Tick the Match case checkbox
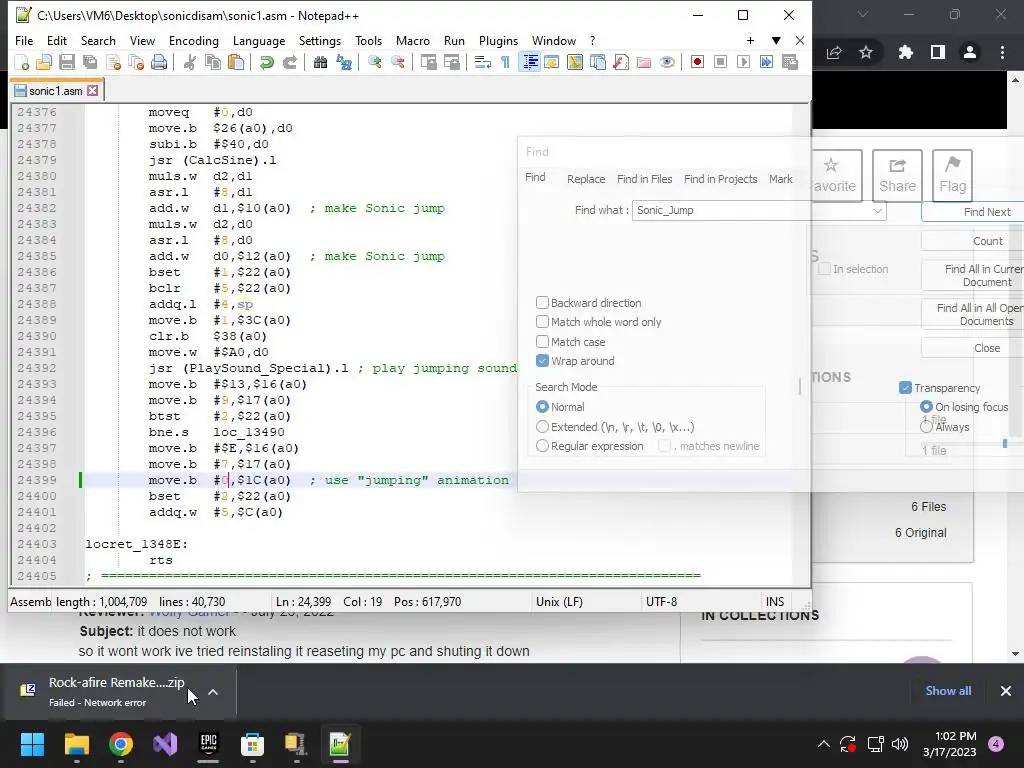The image size is (1024, 768). [542, 341]
